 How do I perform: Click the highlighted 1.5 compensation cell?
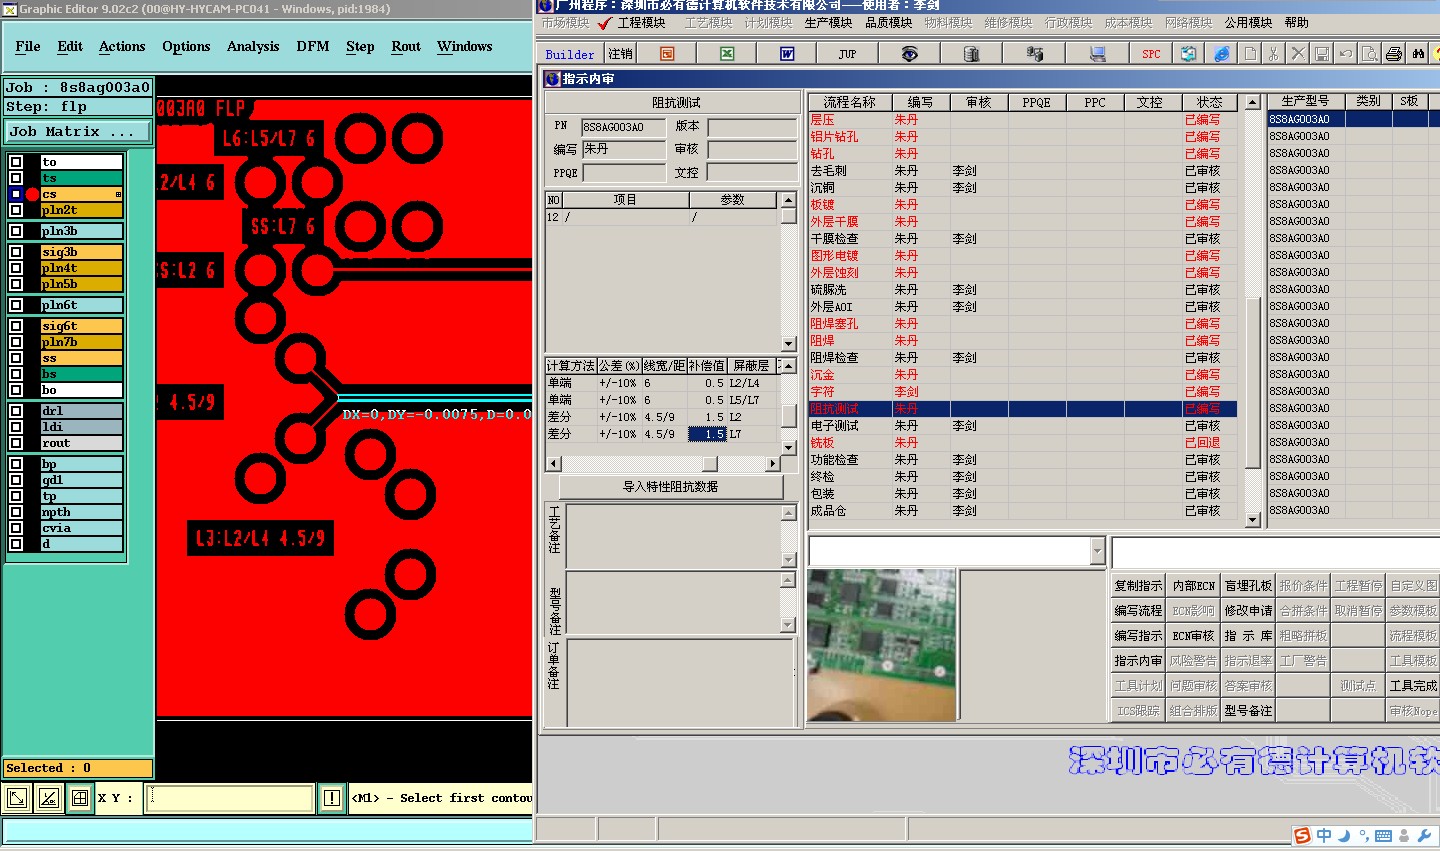pos(707,434)
